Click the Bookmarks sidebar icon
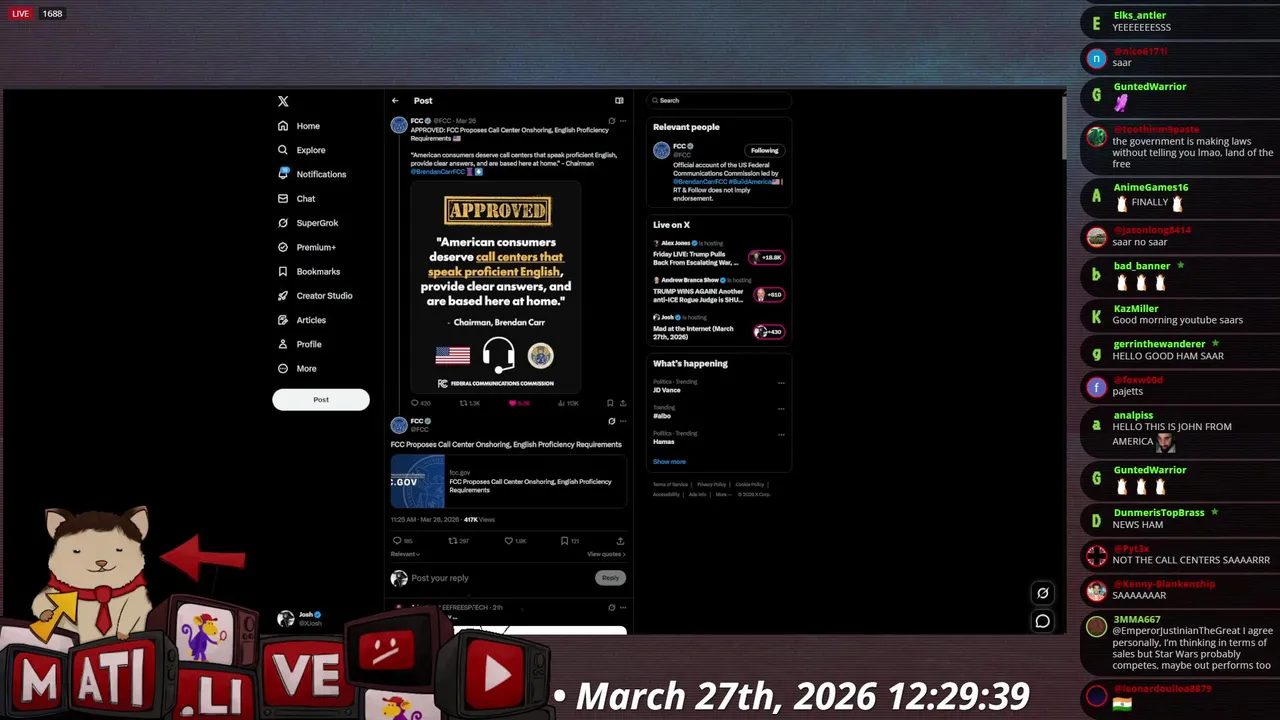Image resolution: width=1280 pixels, height=720 pixels. pyautogui.click(x=283, y=271)
